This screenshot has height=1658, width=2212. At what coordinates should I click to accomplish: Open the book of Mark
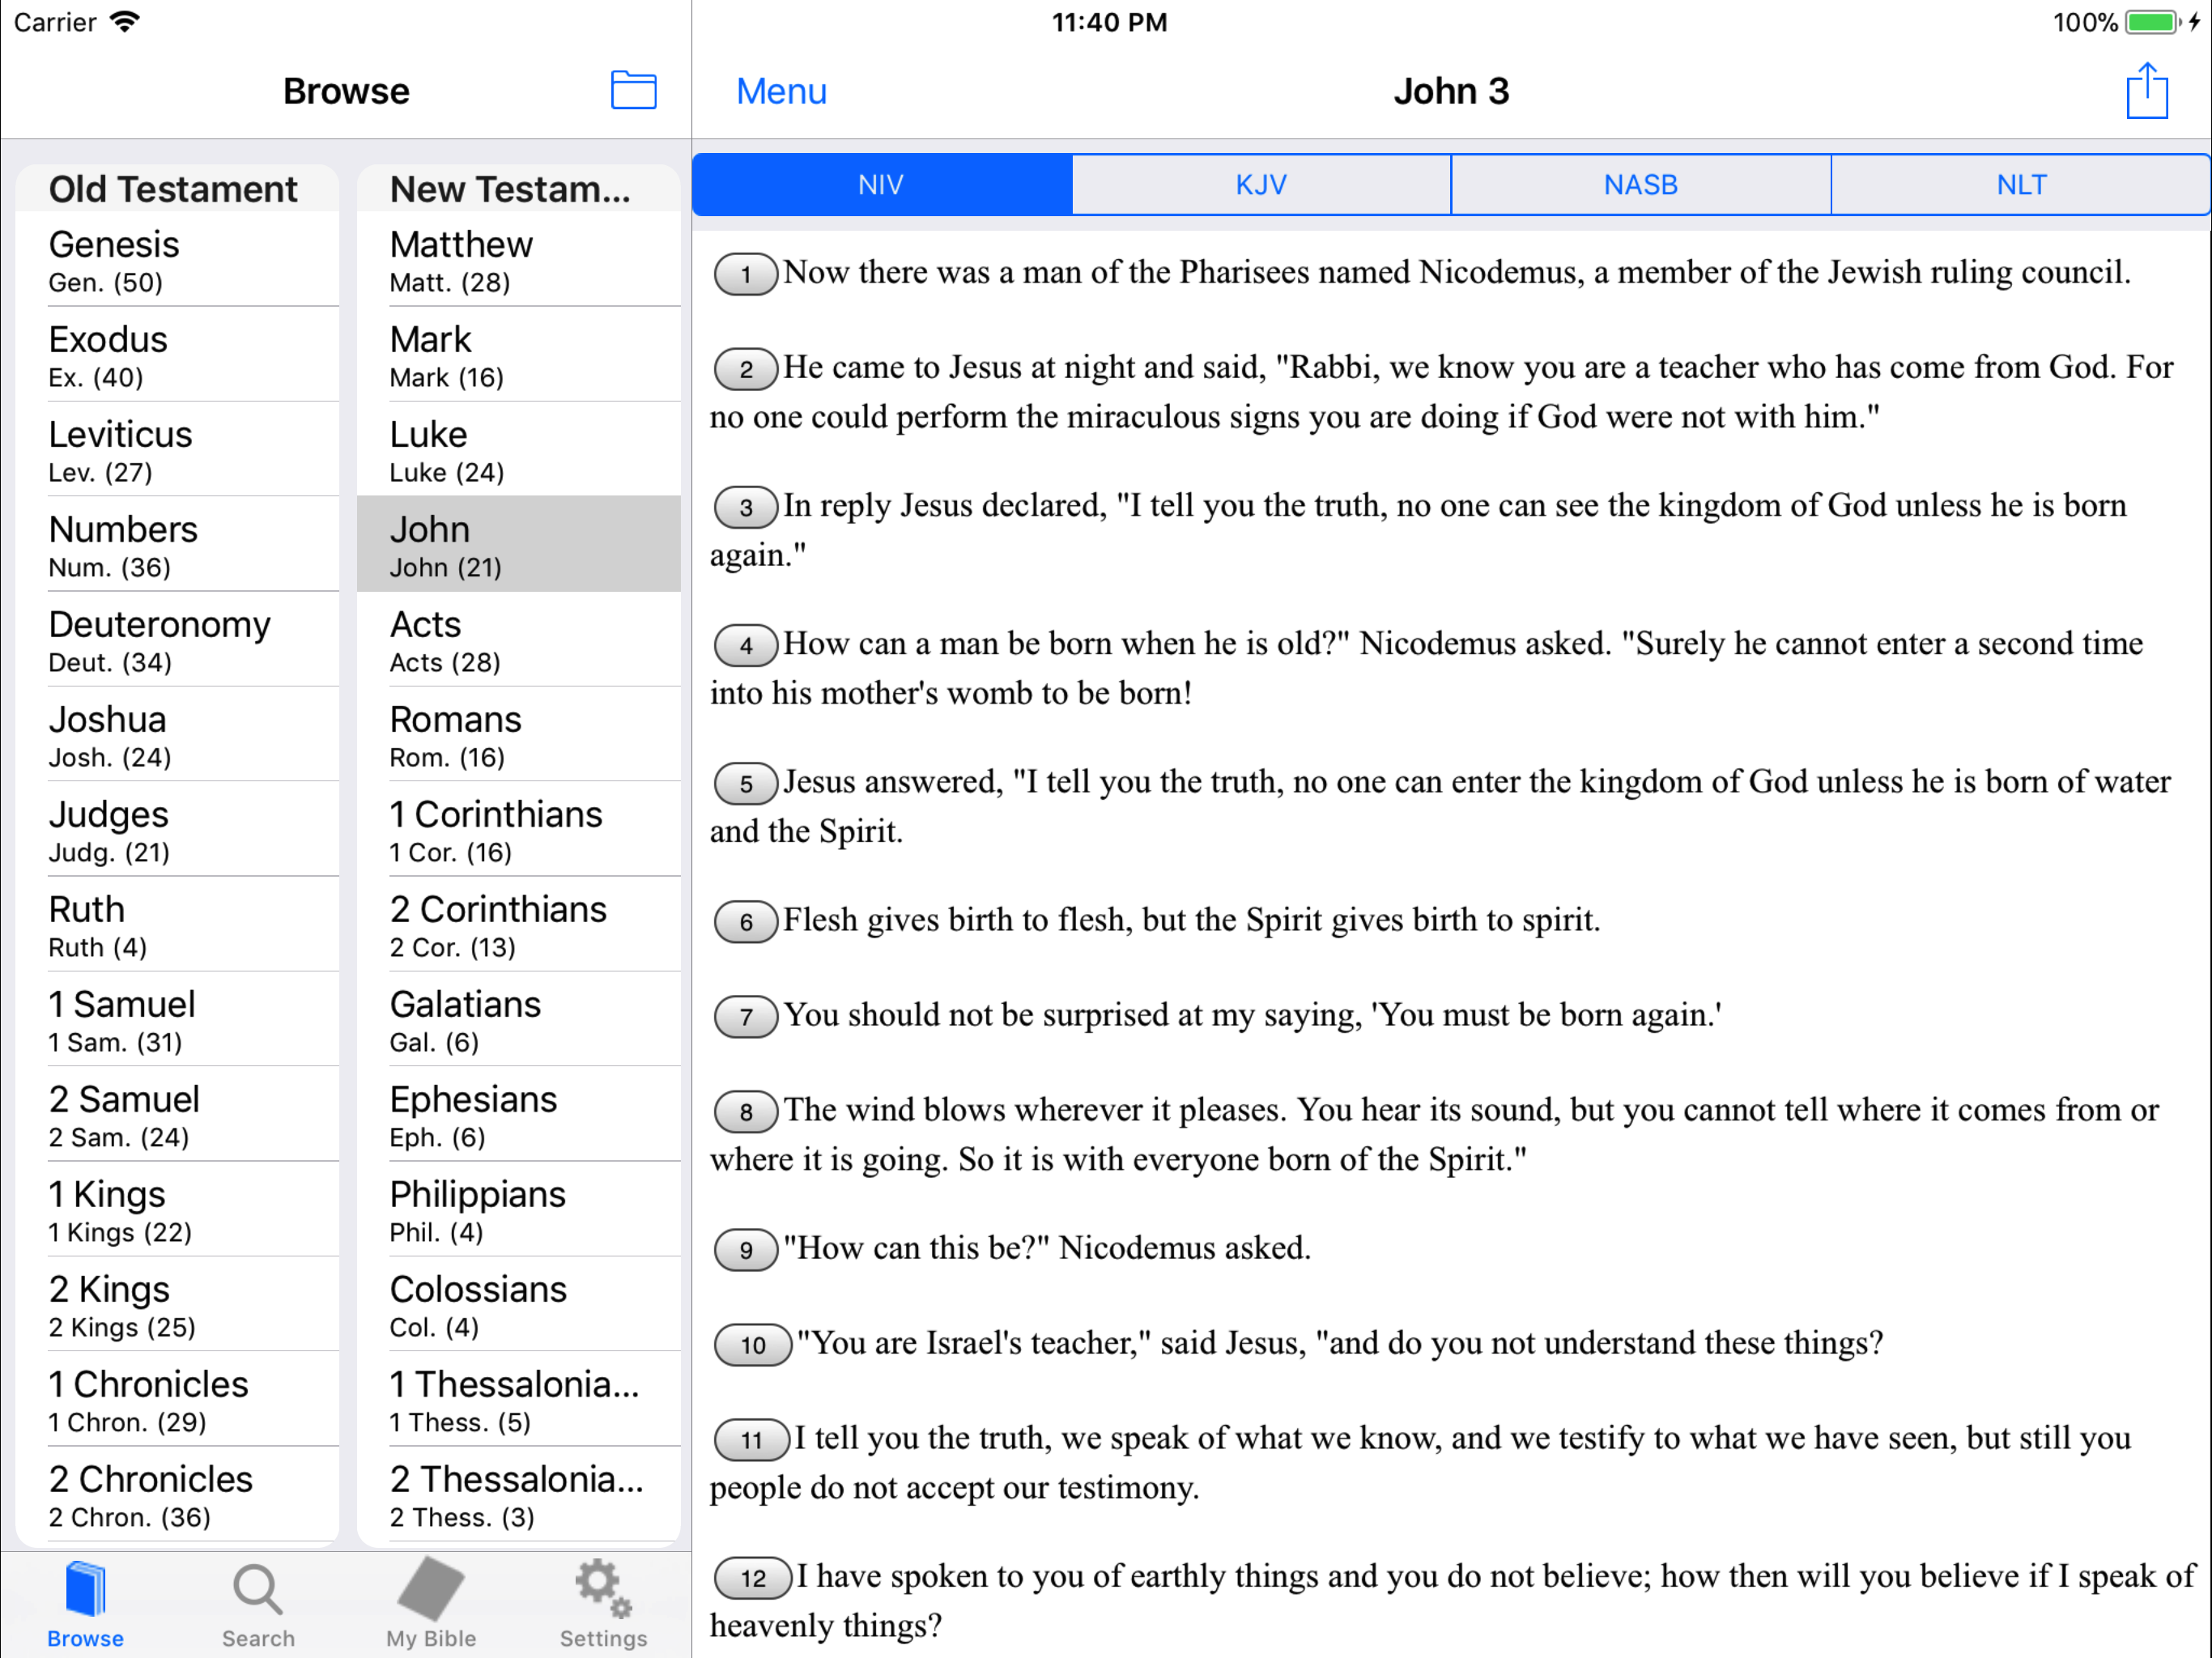(519, 354)
